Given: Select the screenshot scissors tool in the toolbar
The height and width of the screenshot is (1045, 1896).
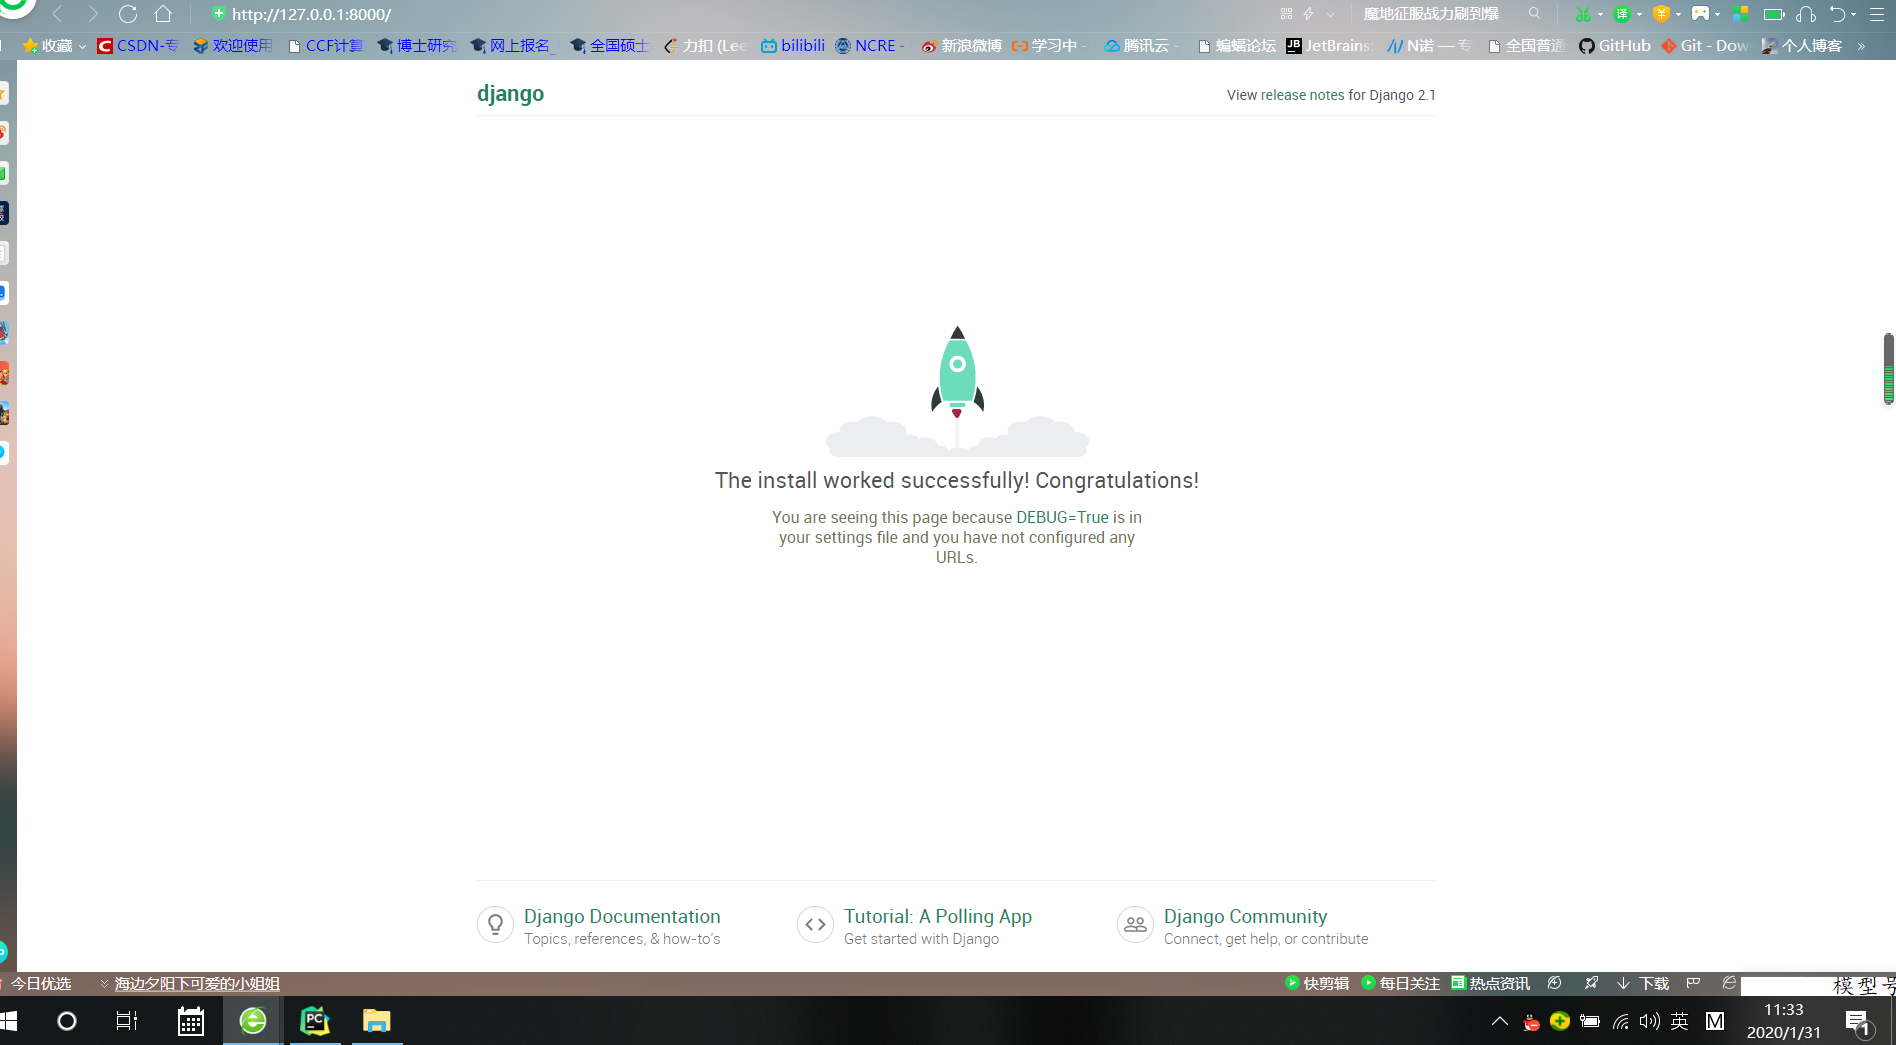Looking at the screenshot, I should click(x=1583, y=14).
